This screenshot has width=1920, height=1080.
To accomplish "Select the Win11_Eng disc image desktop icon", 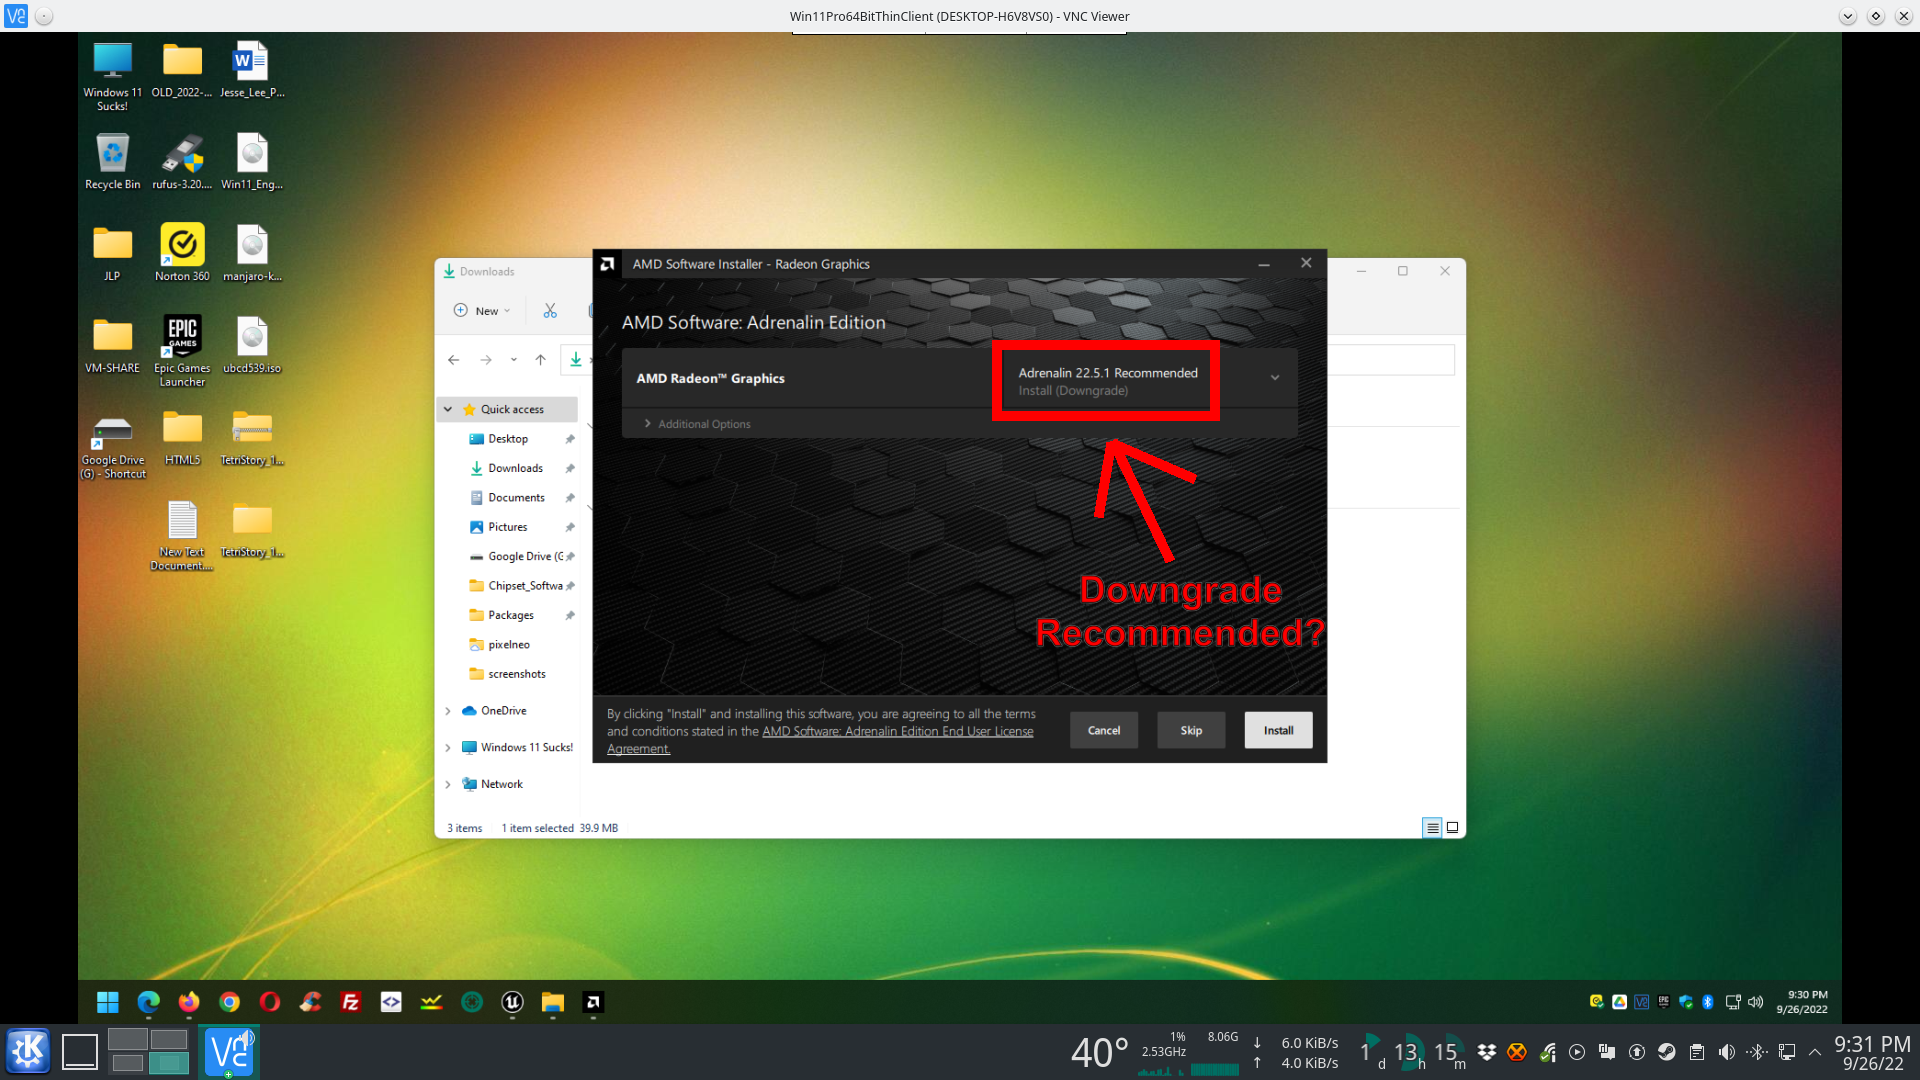I will pyautogui.click(x=252, y=162).
